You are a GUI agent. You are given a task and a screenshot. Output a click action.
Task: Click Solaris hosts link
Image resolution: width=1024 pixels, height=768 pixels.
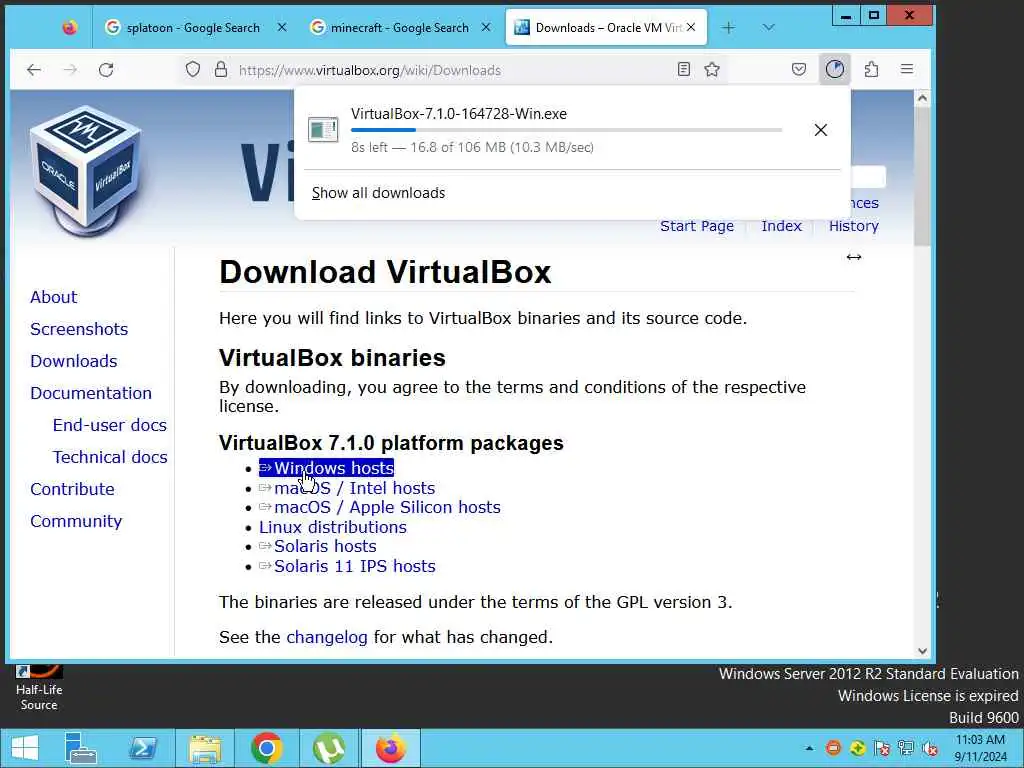pyautogui.click(x=318, y=547)
